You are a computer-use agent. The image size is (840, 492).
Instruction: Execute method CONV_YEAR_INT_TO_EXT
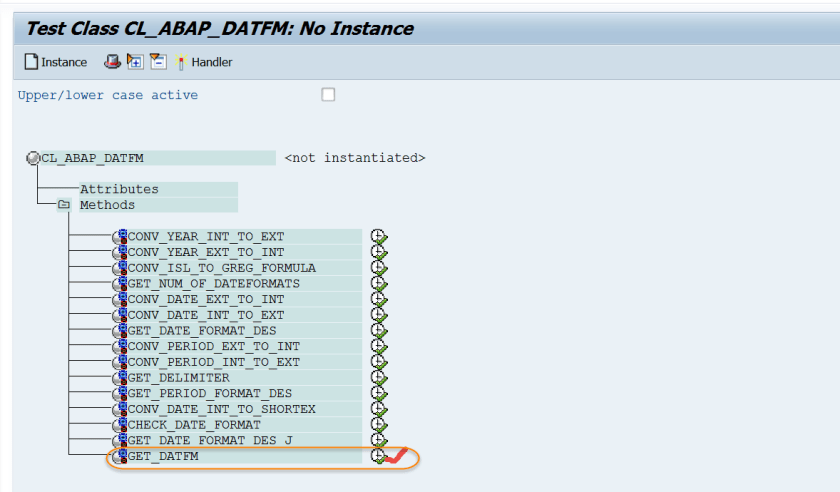[x=379, y=236]
